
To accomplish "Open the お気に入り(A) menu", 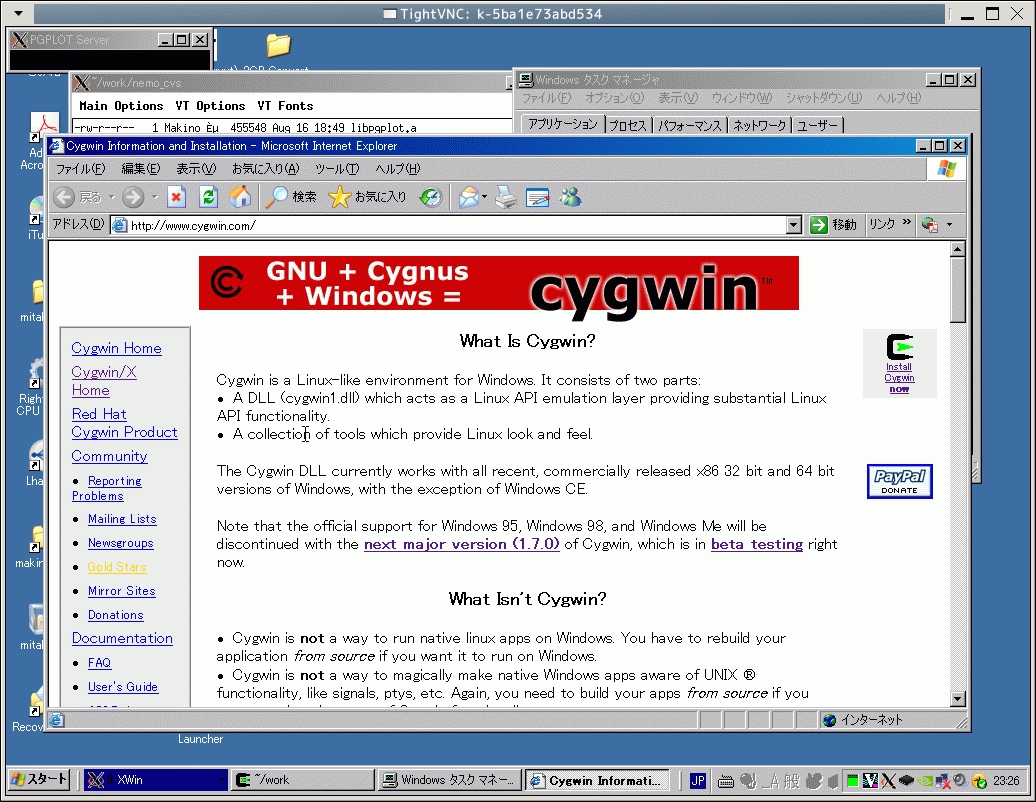I will (x=265, y=169).
